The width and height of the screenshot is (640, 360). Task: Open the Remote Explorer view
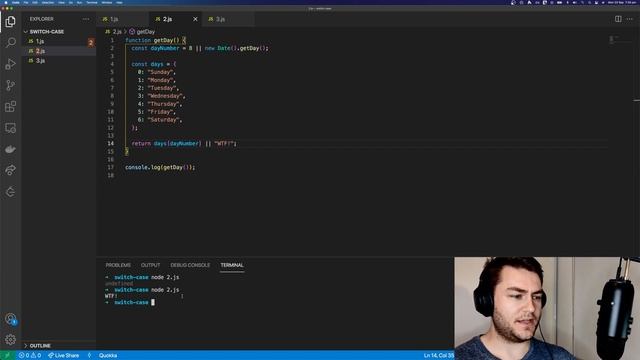[11, 128]
